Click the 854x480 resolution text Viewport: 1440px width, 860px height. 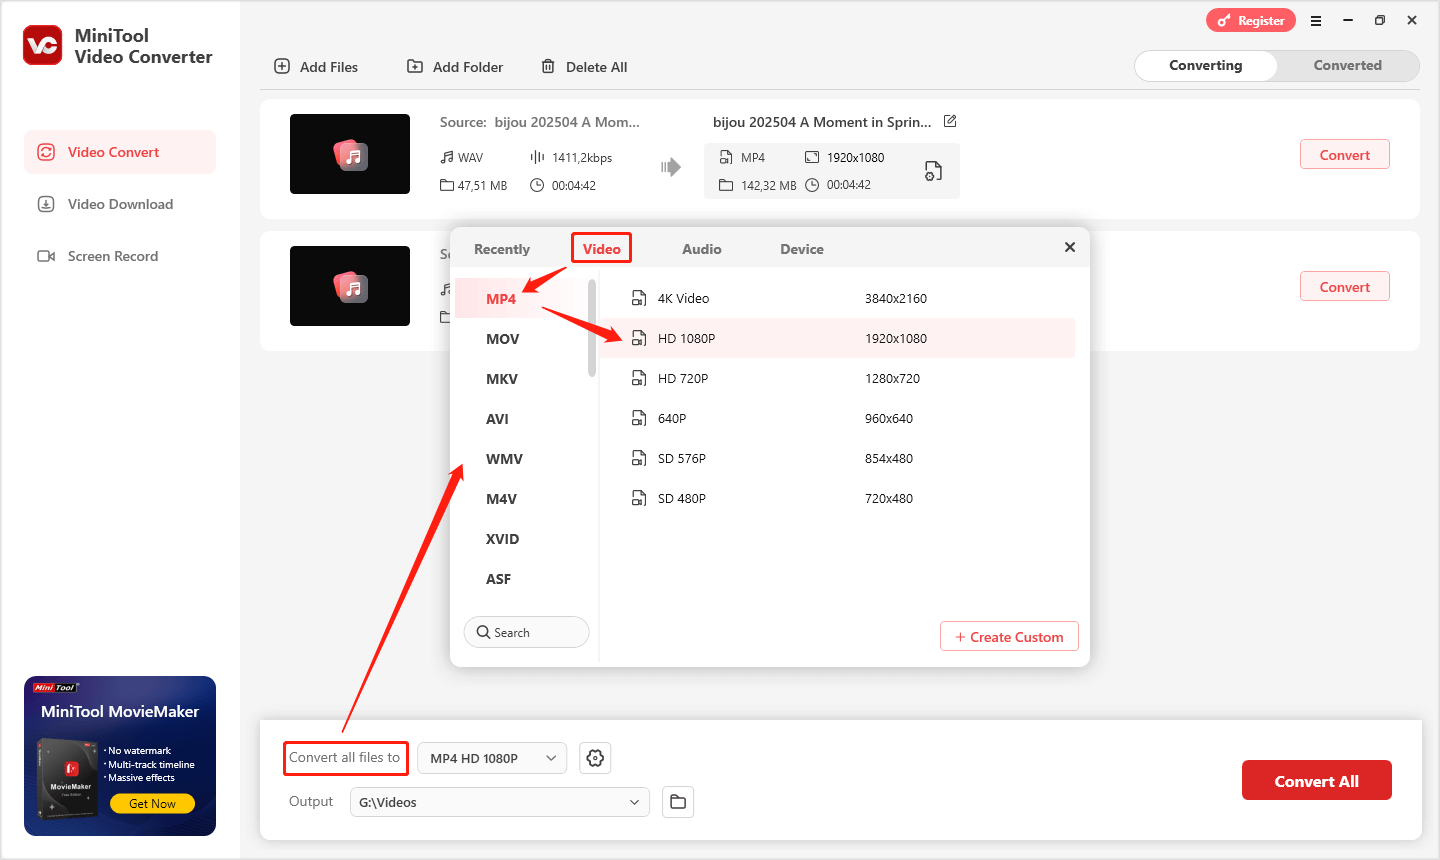click(x=889, y=458)
